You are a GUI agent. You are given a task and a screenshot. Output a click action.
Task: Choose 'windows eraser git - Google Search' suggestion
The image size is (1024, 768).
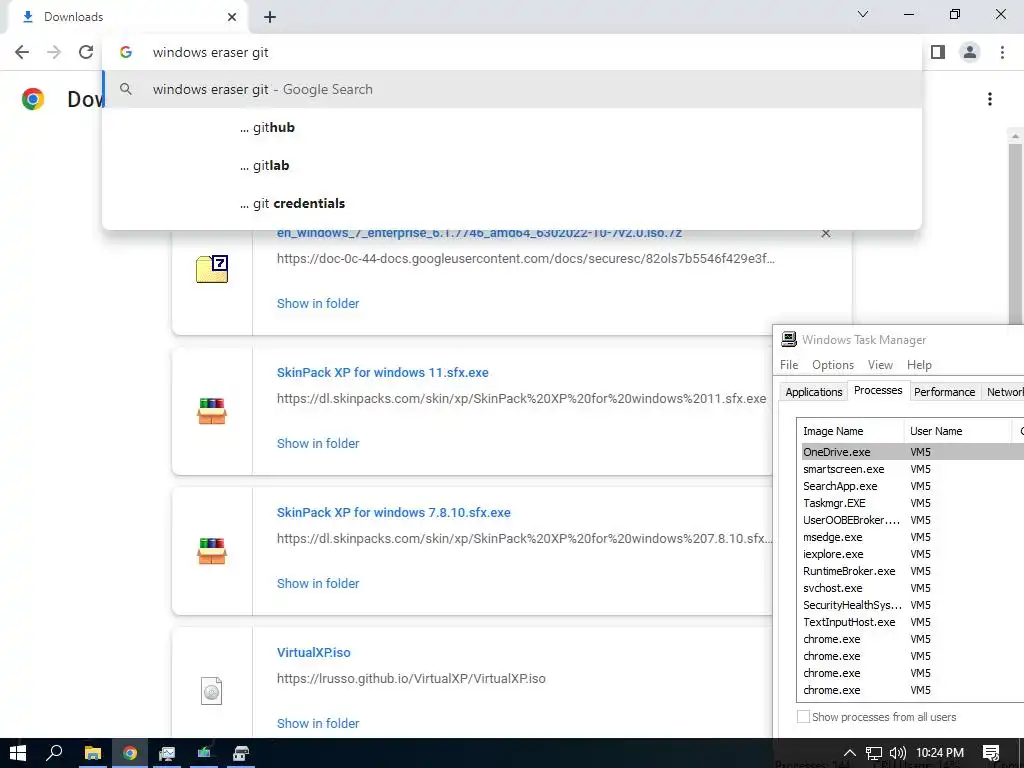click(x=512, y=89)
